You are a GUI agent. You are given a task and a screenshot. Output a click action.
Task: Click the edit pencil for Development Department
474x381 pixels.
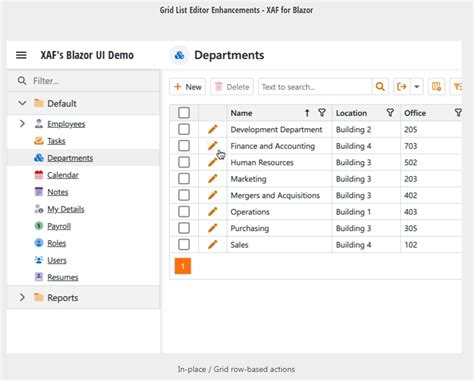213,129
